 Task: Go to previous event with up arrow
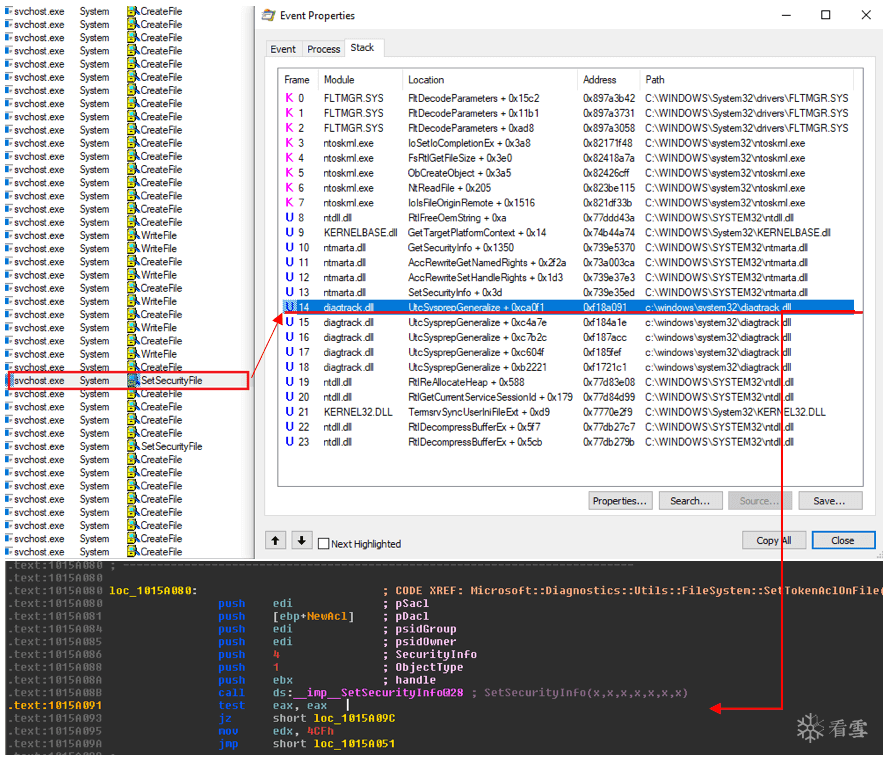275,540
